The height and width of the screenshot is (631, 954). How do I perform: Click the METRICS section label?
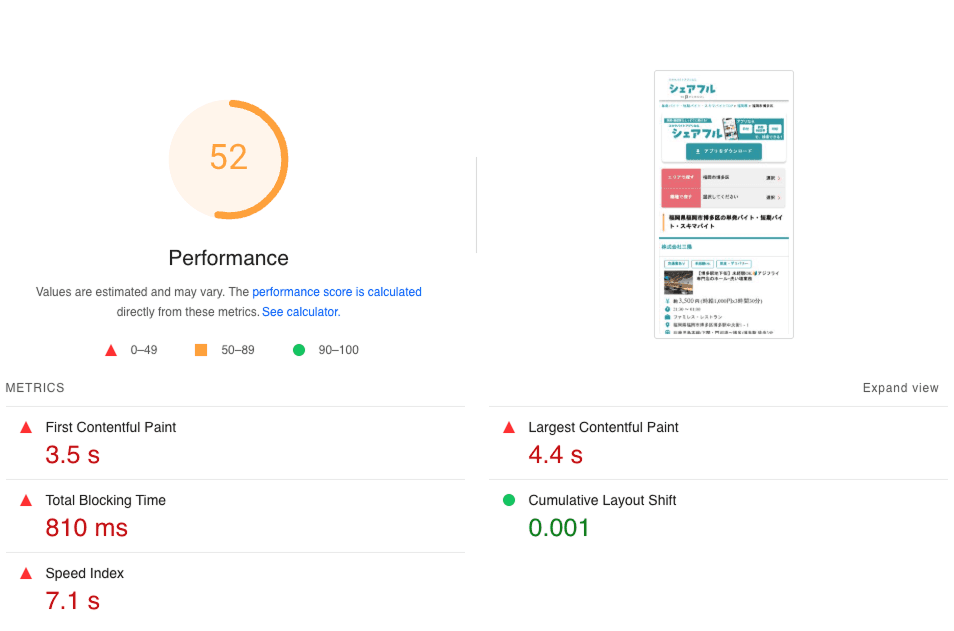pos(35,388)
